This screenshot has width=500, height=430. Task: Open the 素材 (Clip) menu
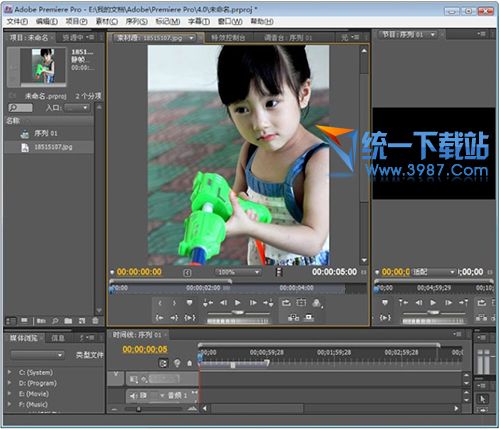coord(107,22)
